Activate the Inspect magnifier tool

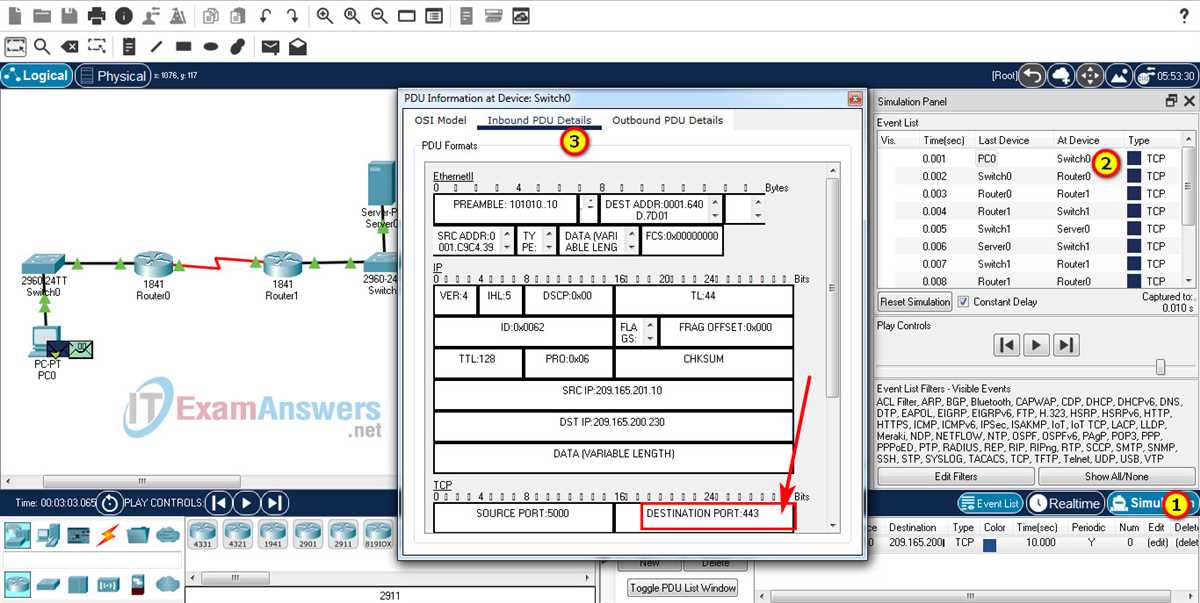pos(42,46)
